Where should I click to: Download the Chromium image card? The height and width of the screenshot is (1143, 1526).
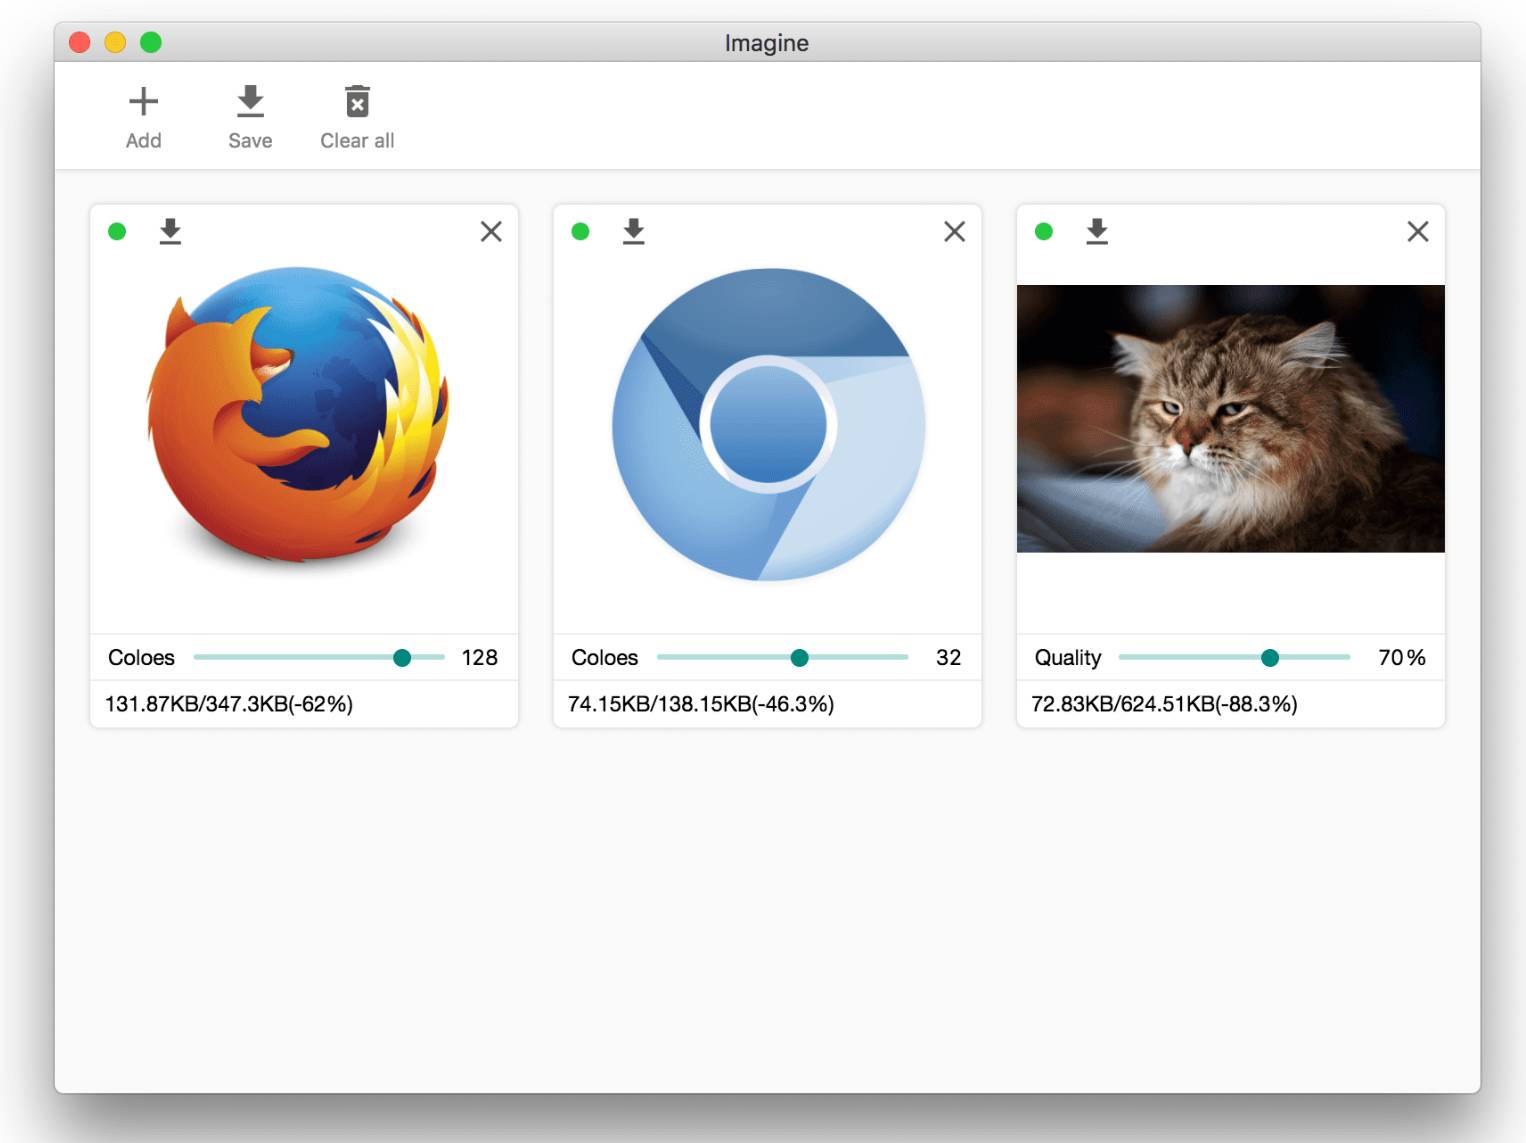tap(634, 232)
